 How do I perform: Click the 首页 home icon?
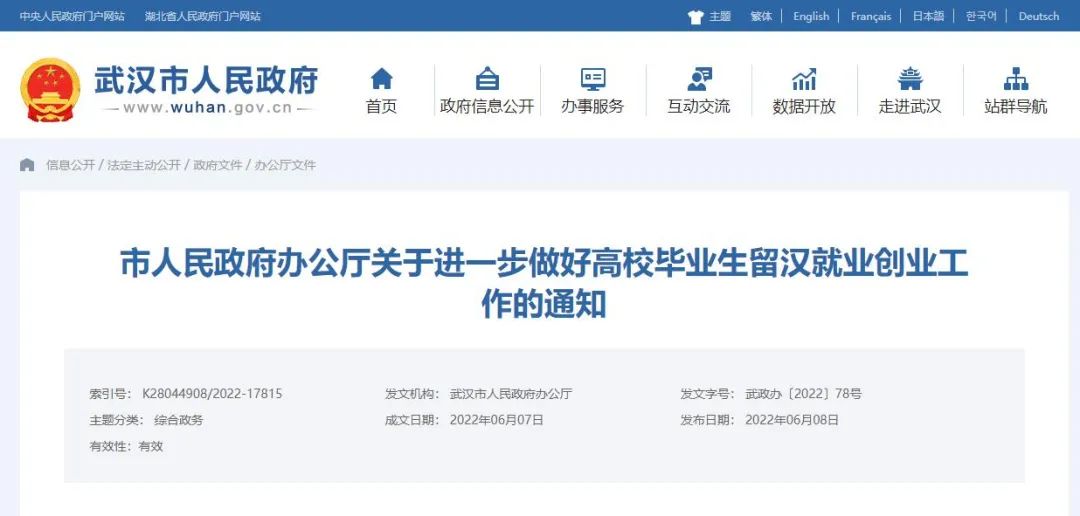(381, 79)
